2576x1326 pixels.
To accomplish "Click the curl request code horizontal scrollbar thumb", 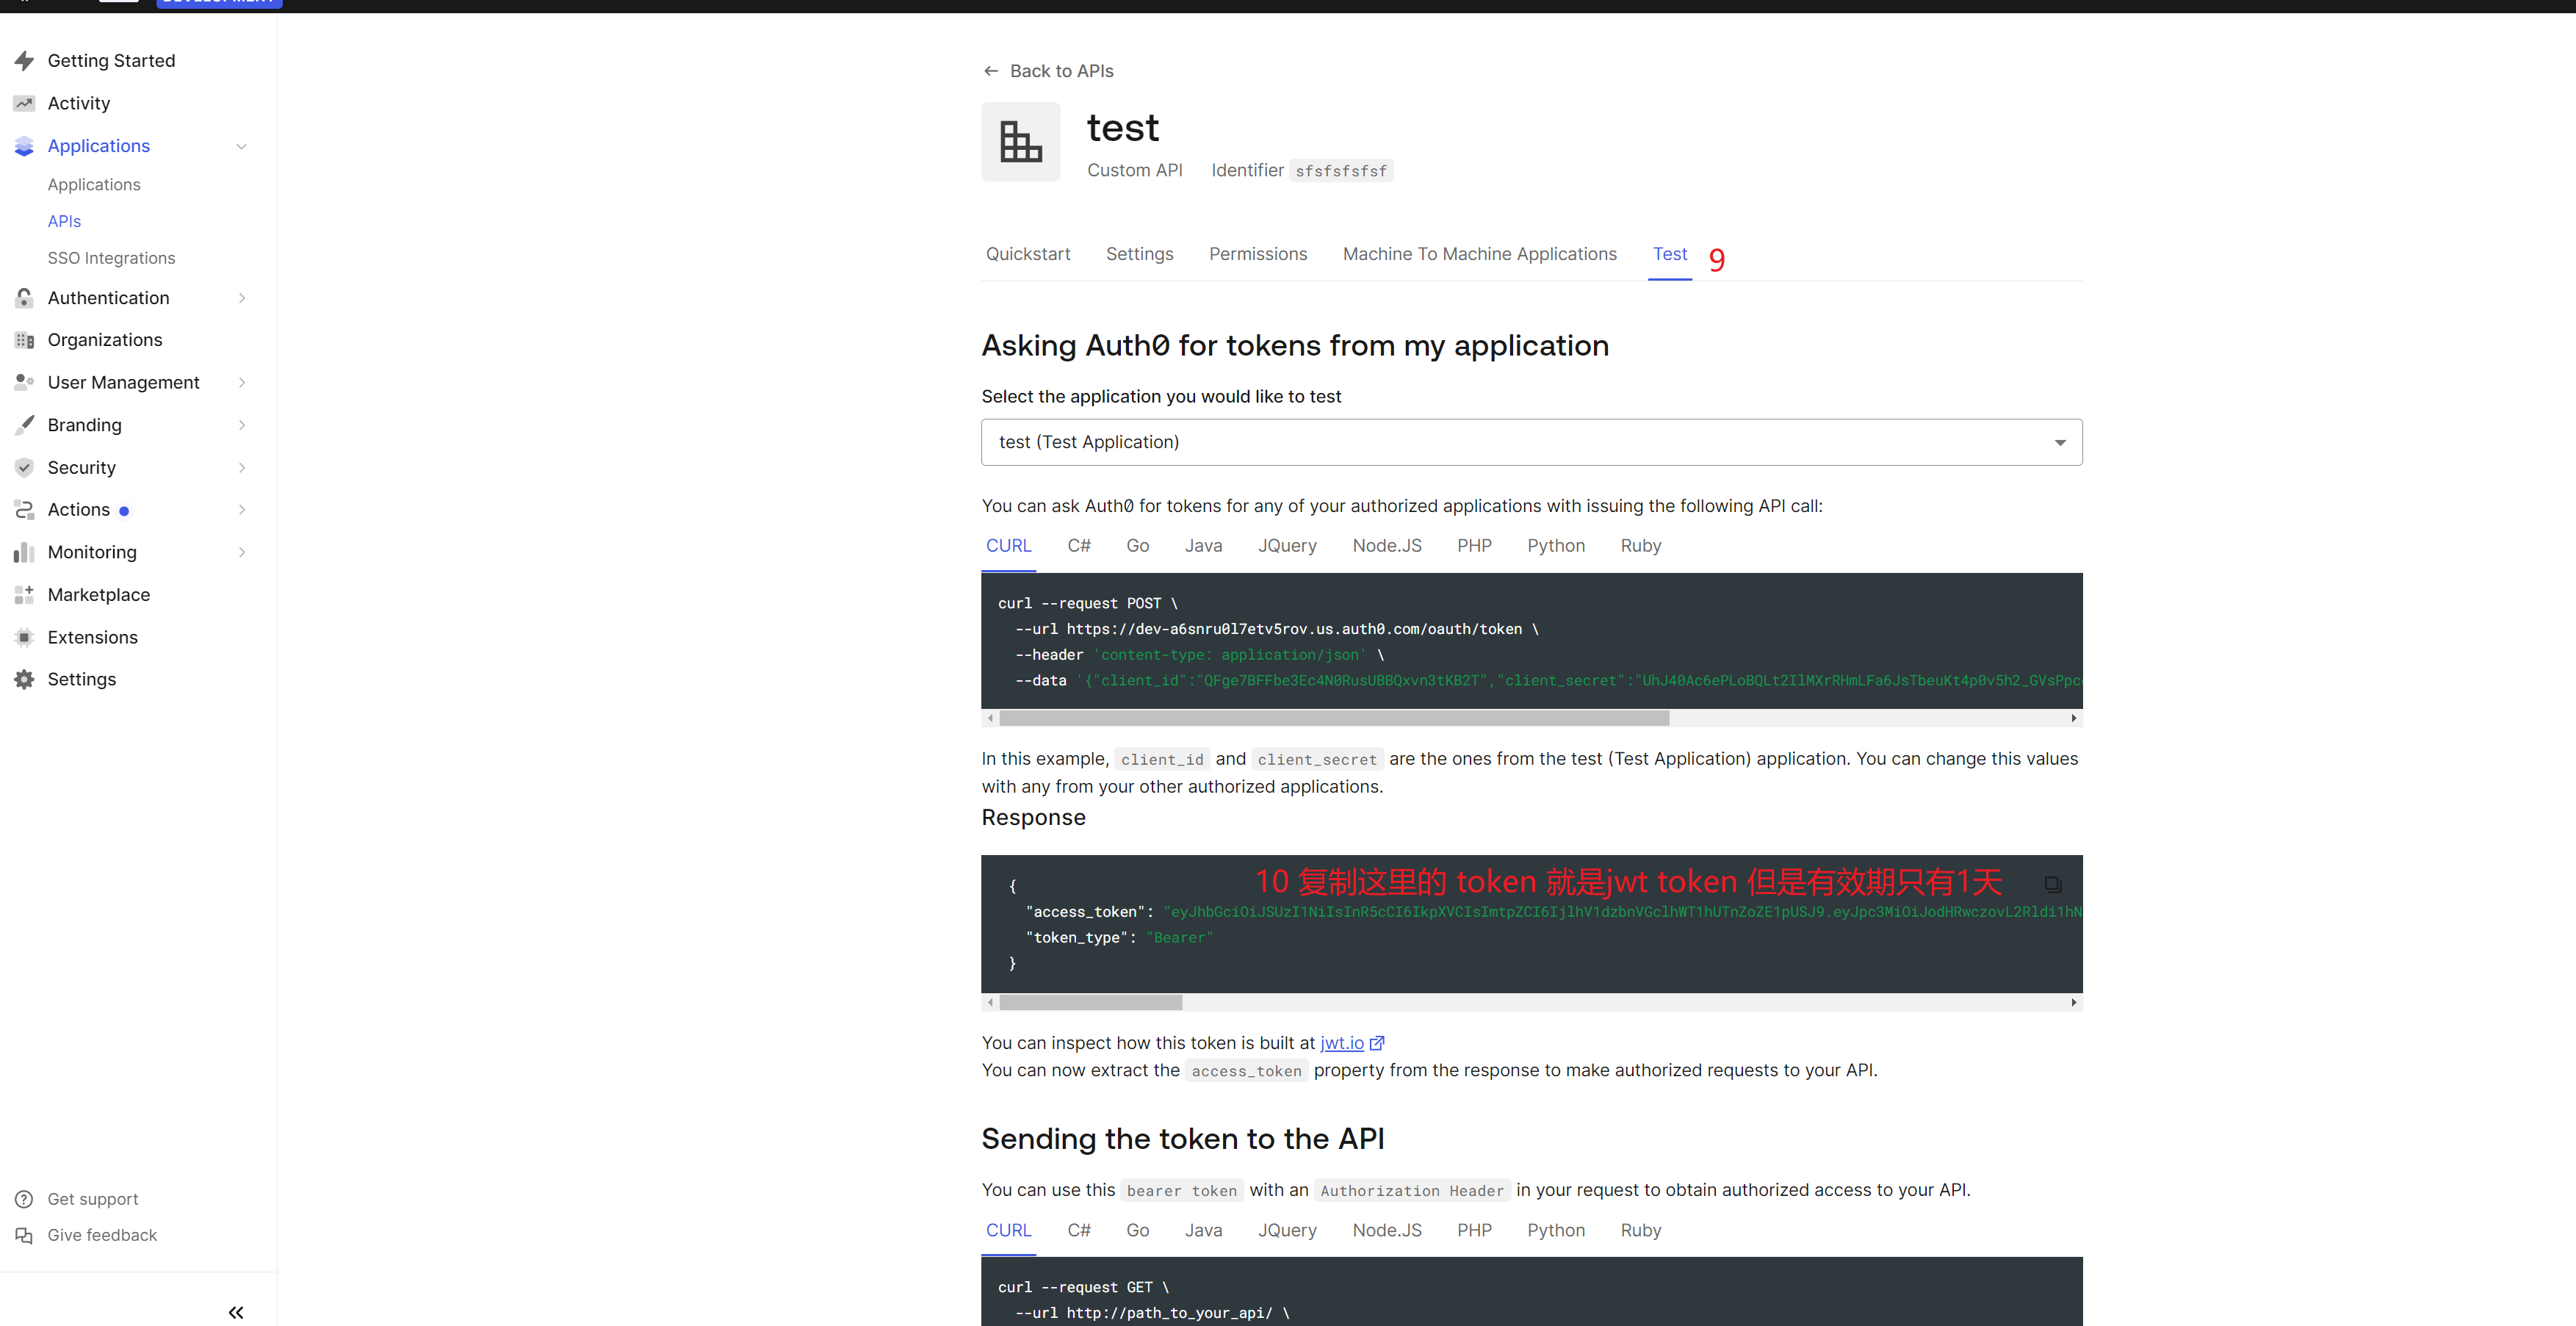I will pos(1334,718).
